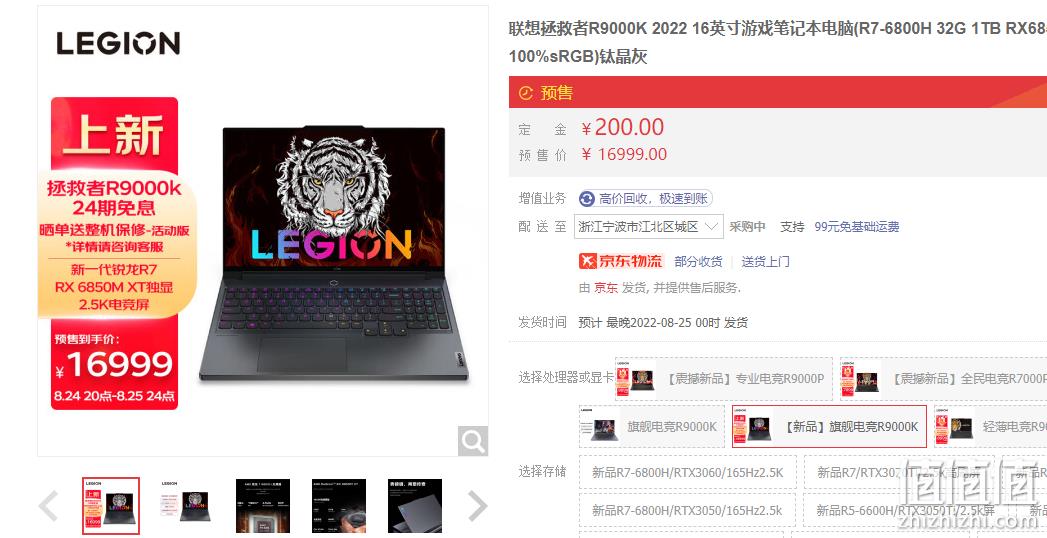The height and width of the screenshot is (538, 1047).
Task: Click the LEGION logo on product image
Action: pos(118,43)
